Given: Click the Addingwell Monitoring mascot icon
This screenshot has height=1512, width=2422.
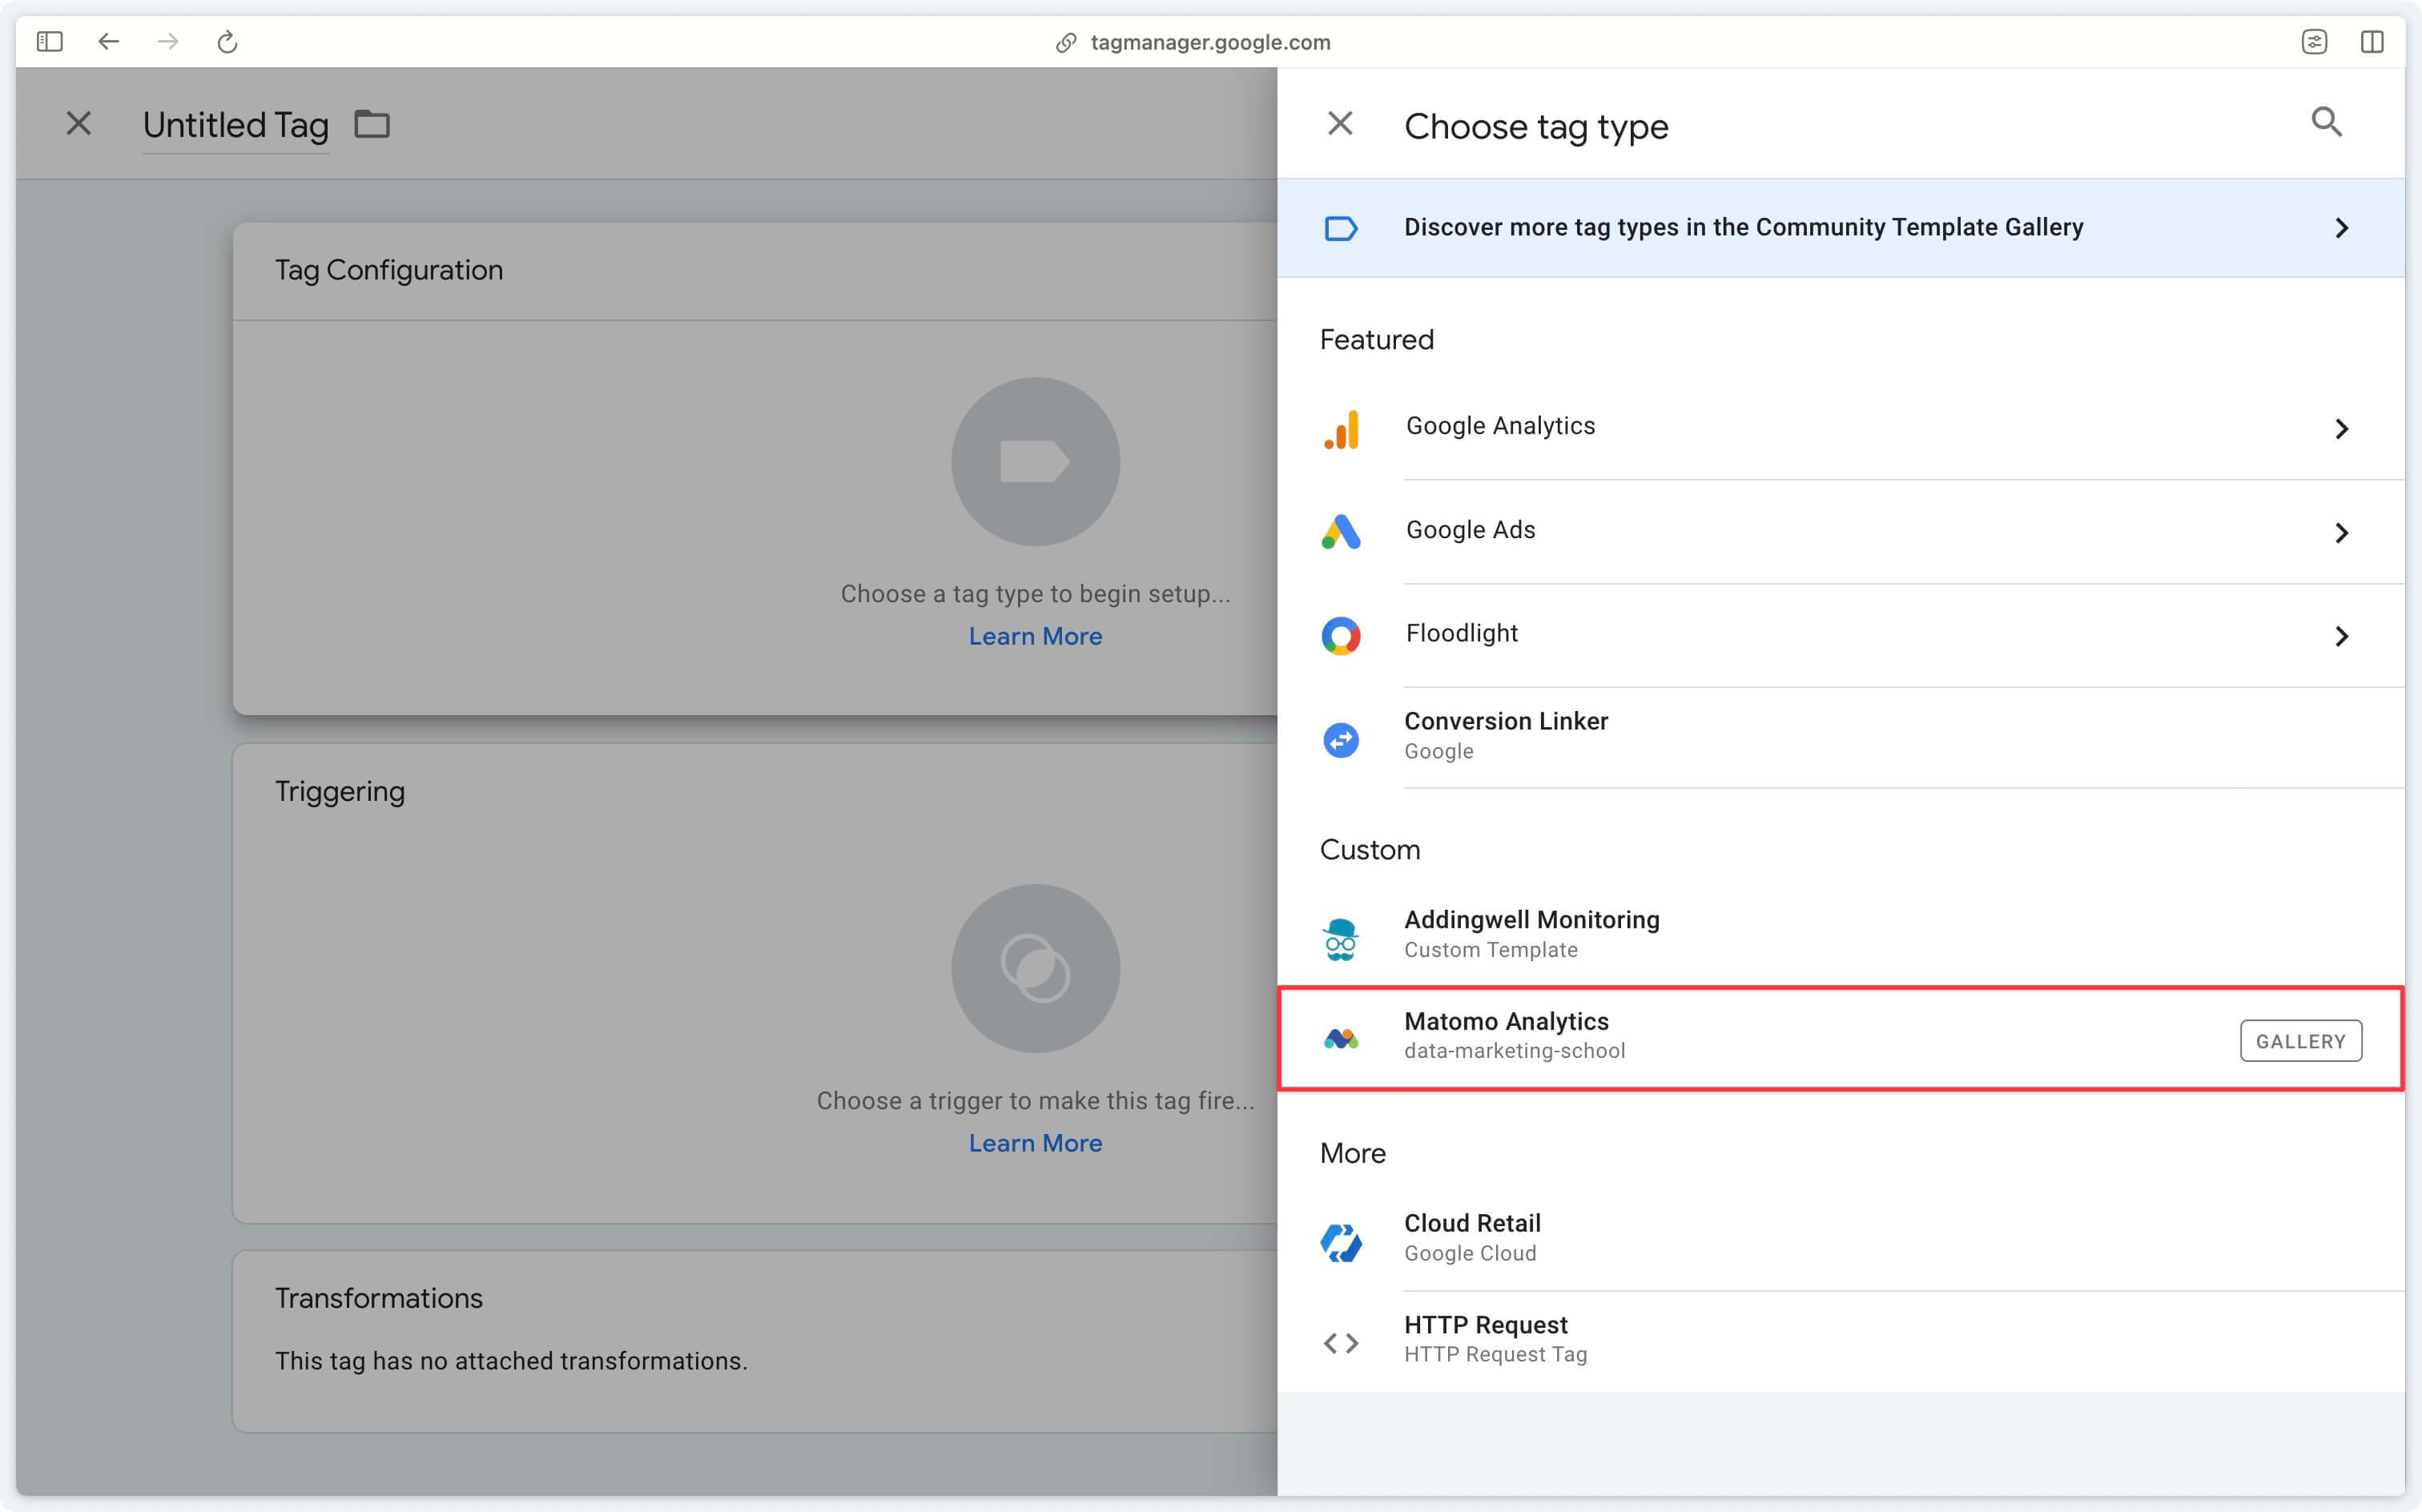Looking at the screenshot, I should (1341, 939).
